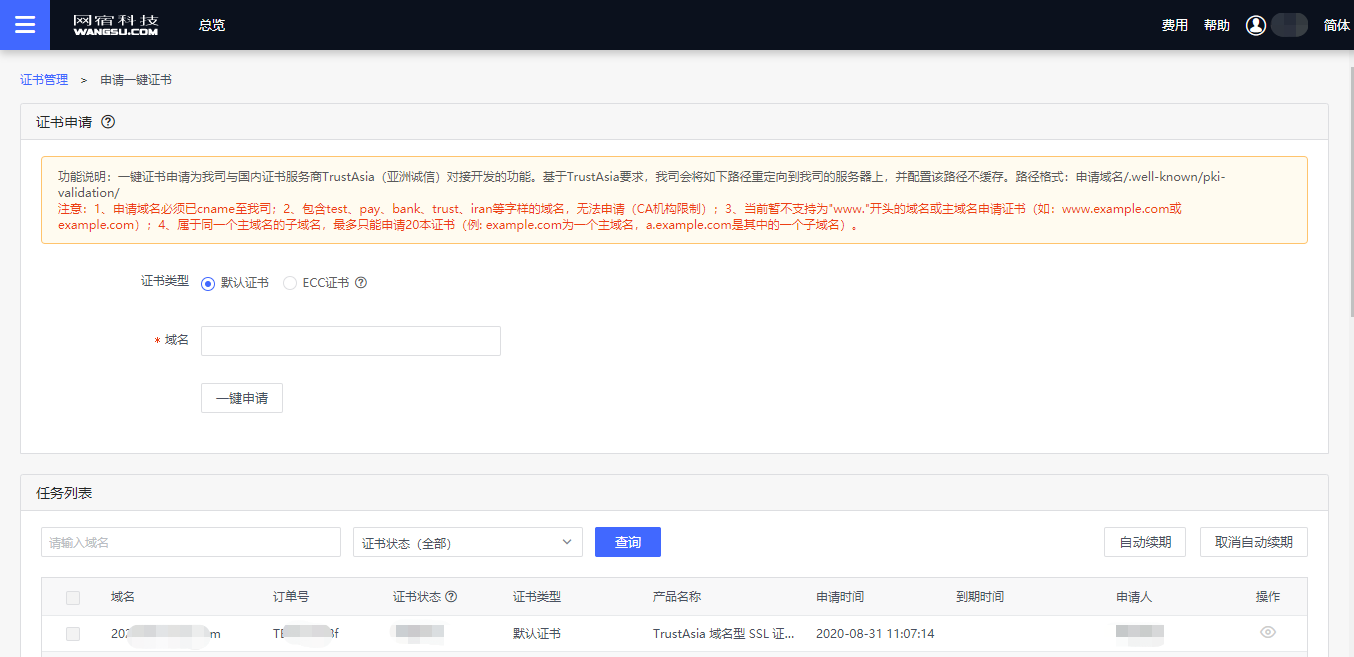The width and height of the screenshot is (1354, 657).
Task: Switch language via 简体
Action: [1337, 25]
